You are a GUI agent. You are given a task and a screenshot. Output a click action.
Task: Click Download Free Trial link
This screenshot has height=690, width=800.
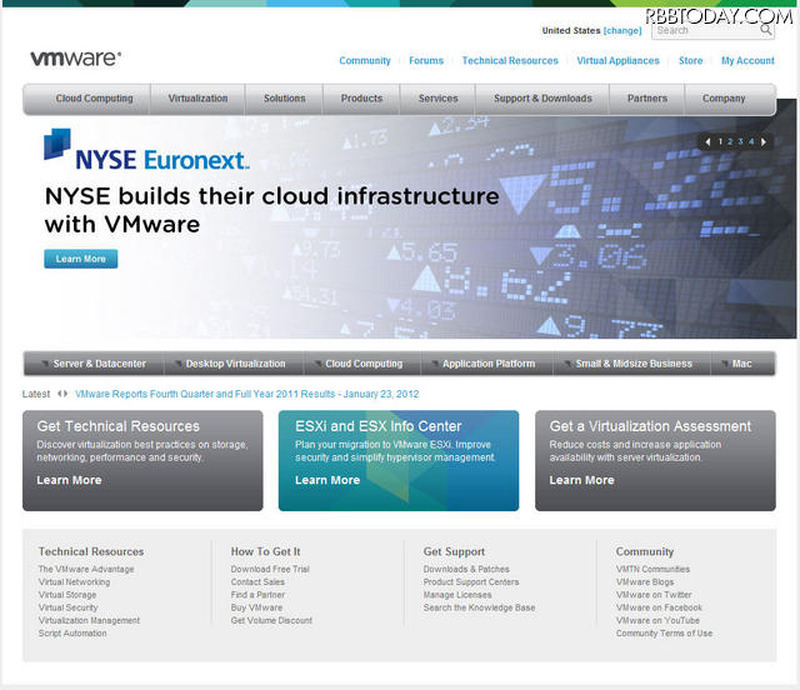(270, 569)
